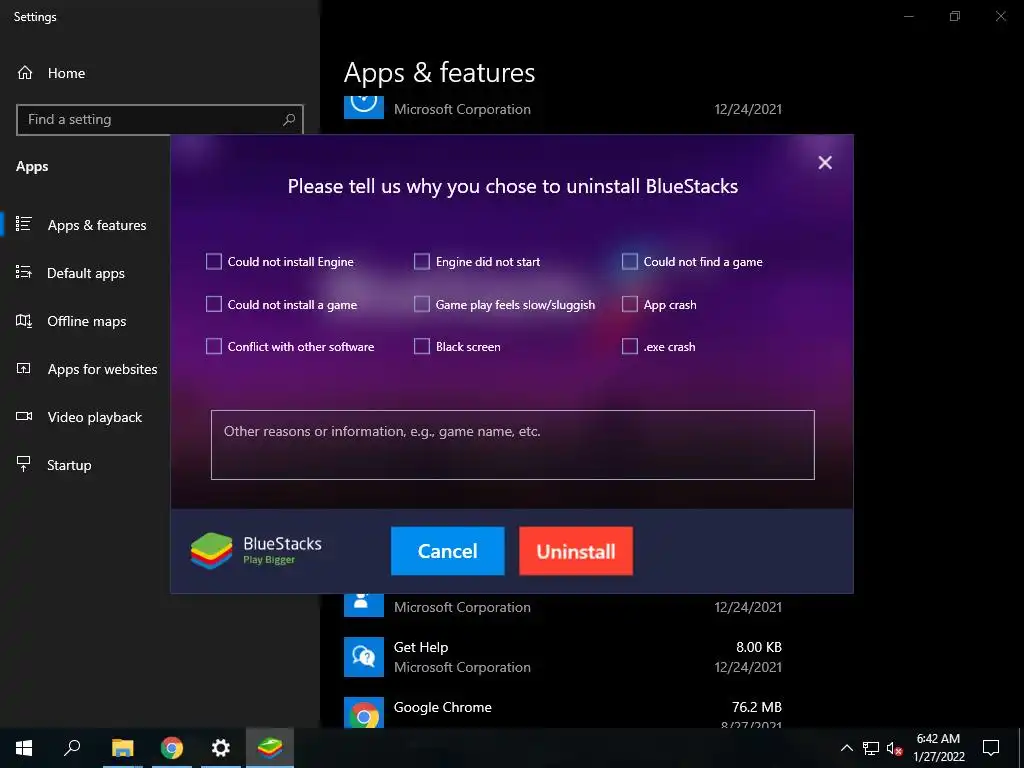The width and height of the screenshot is (1024, 768).
Task: Click the Settings gear on taskbar
Action: pyautogui.click(x=221, y=748)
